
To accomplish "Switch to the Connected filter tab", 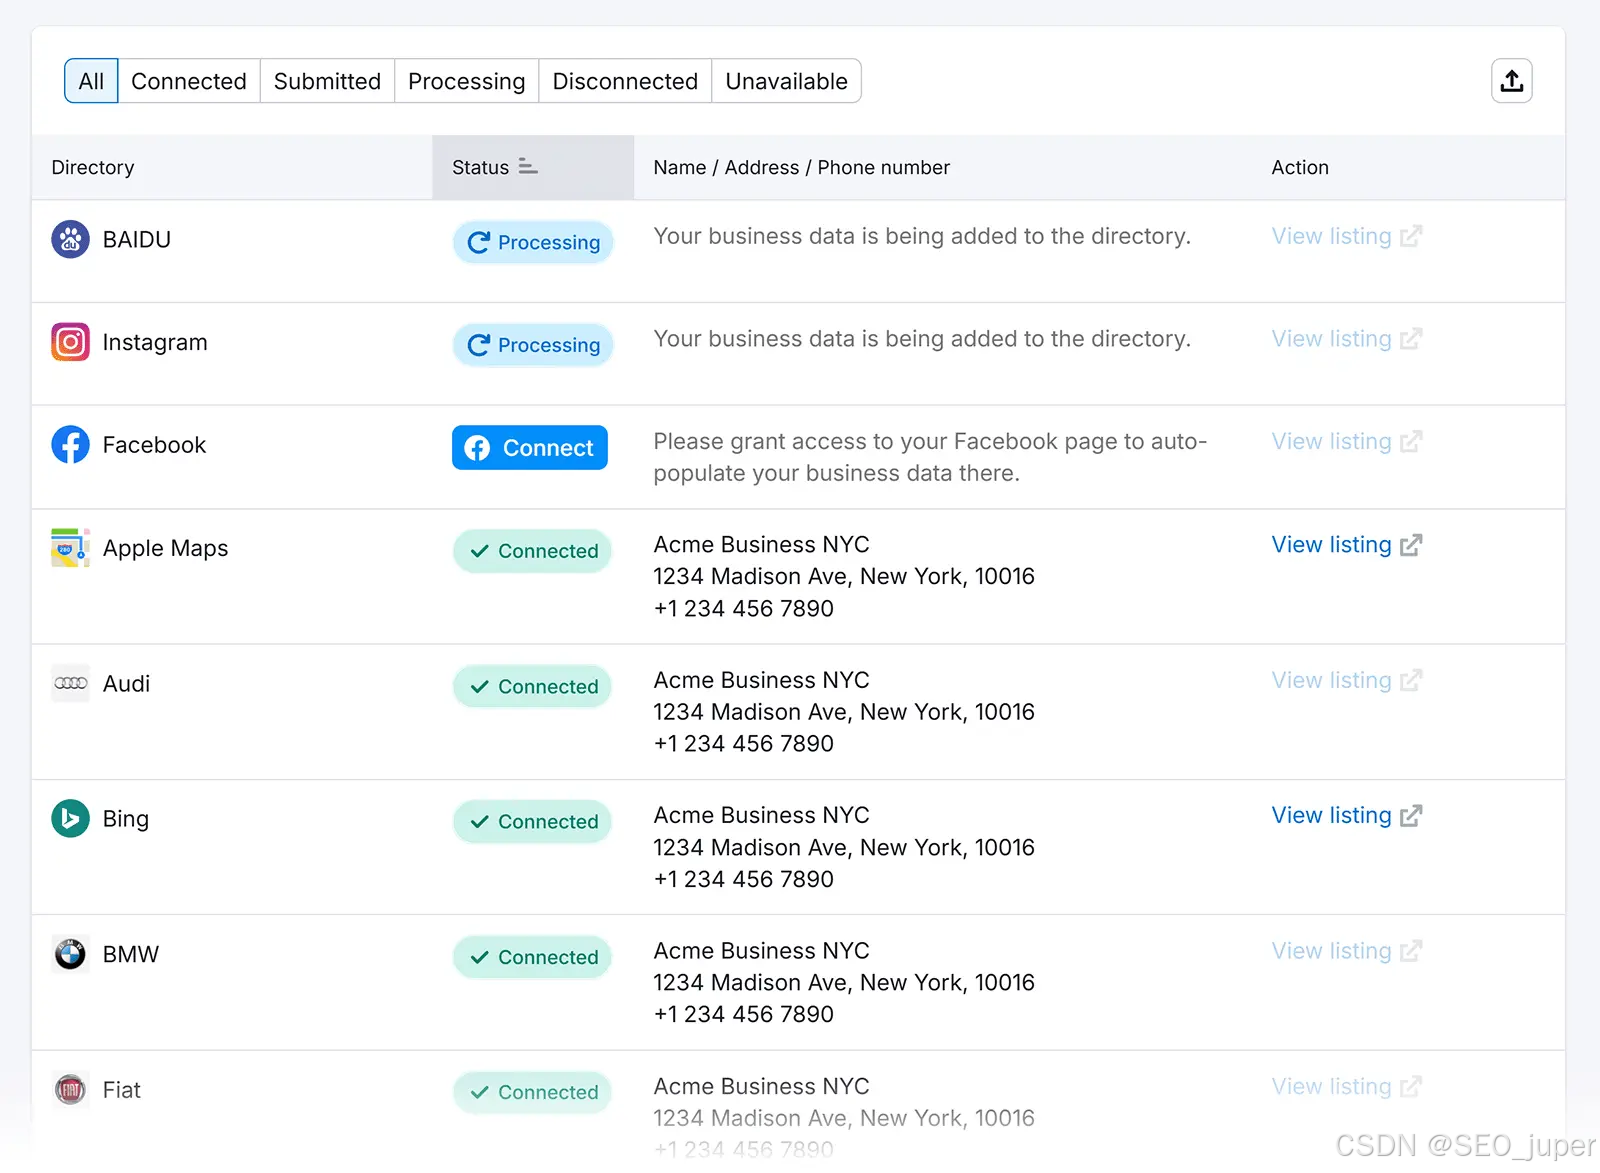I will [x=189, y=81].
